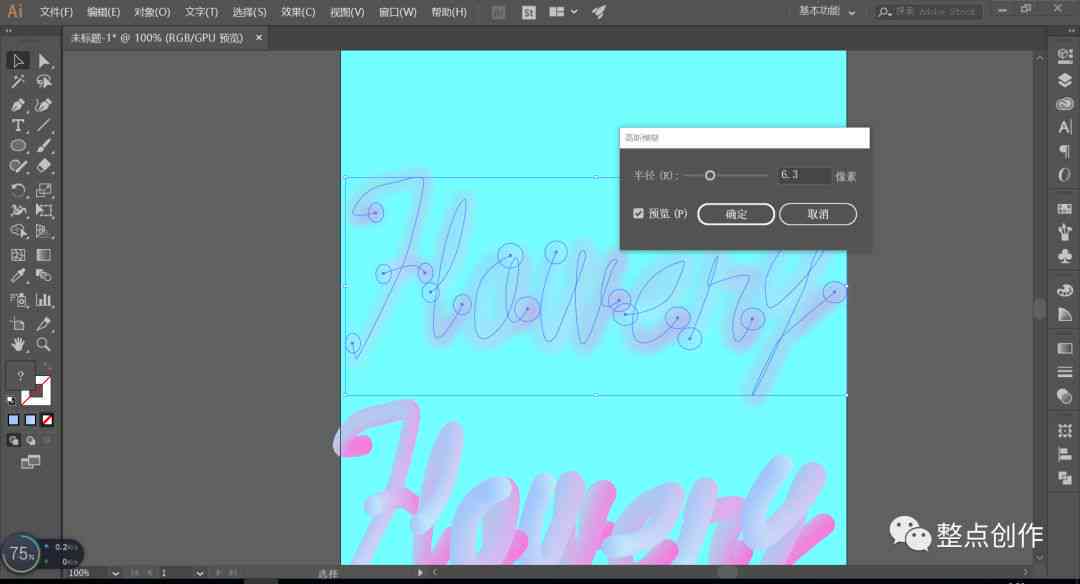The width and height of the screenshot is (1080, 584).
Task: Open the Symbols club-shaped panel icon
Action: click(x=1065, y=256)
